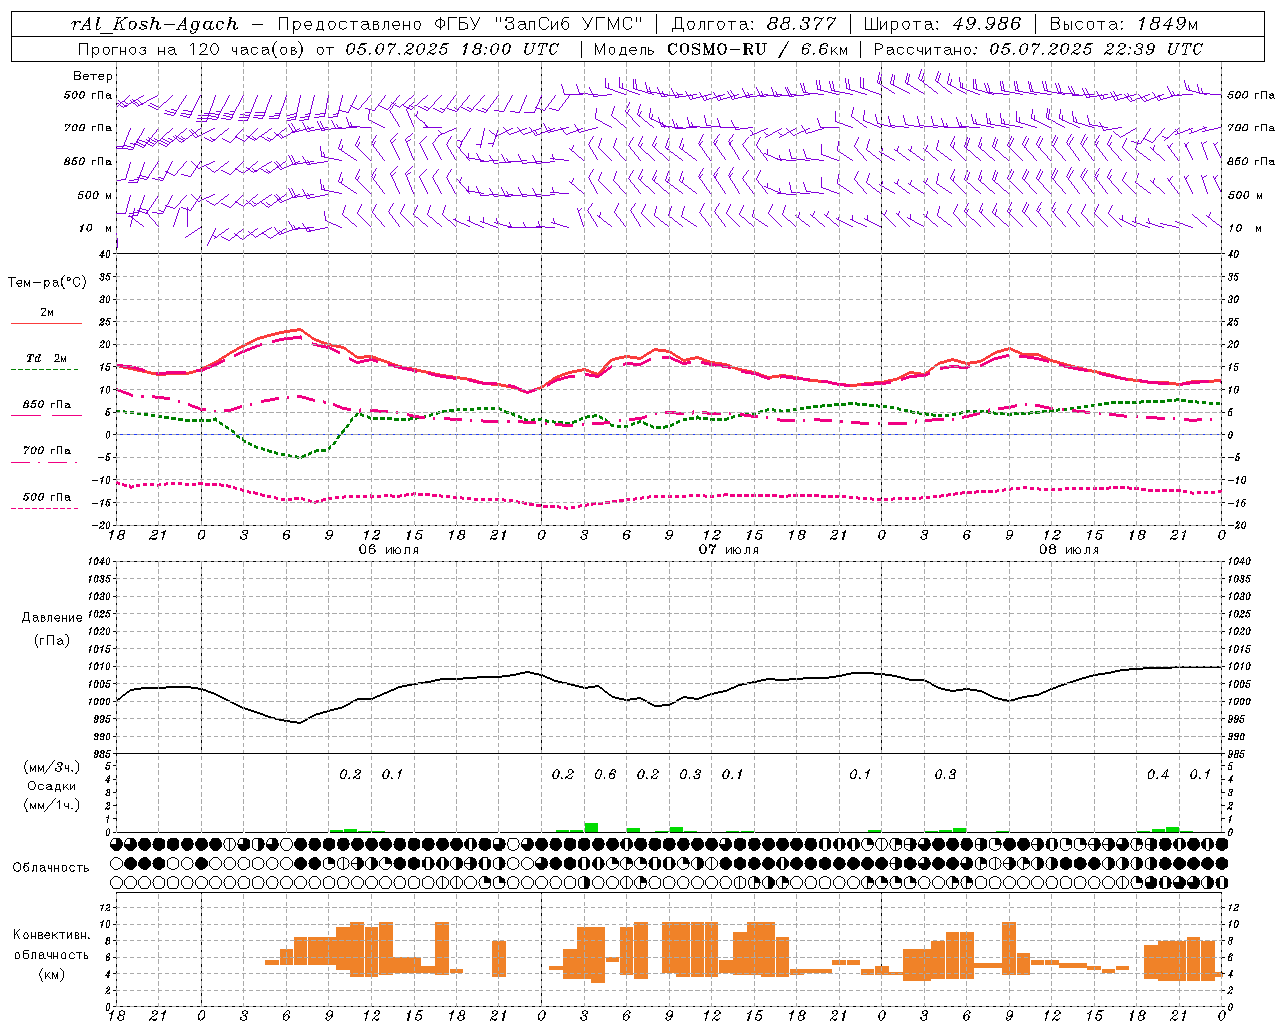Click the Ветер panel label
The width and height of the screenshot is (1280, 1024).
pyautogui.click(x=93, y=76)
